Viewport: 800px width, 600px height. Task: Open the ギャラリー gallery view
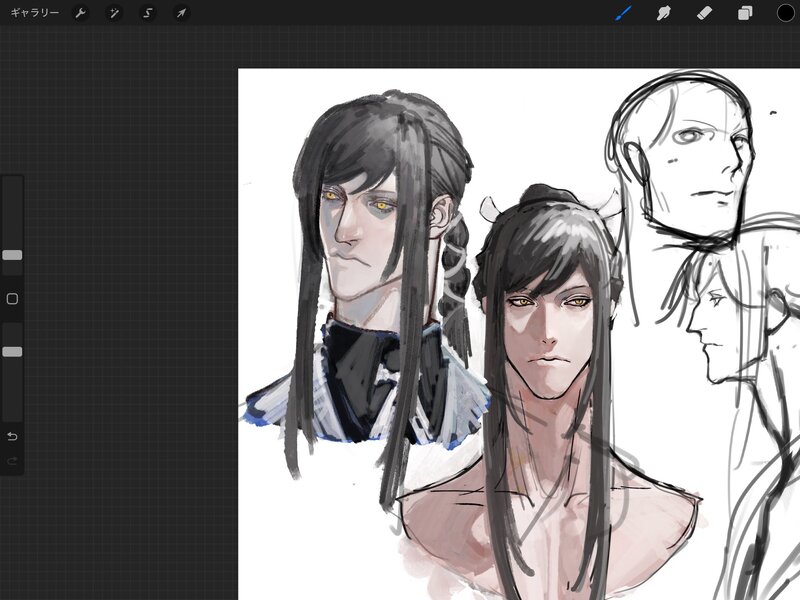tap(35, 13)
